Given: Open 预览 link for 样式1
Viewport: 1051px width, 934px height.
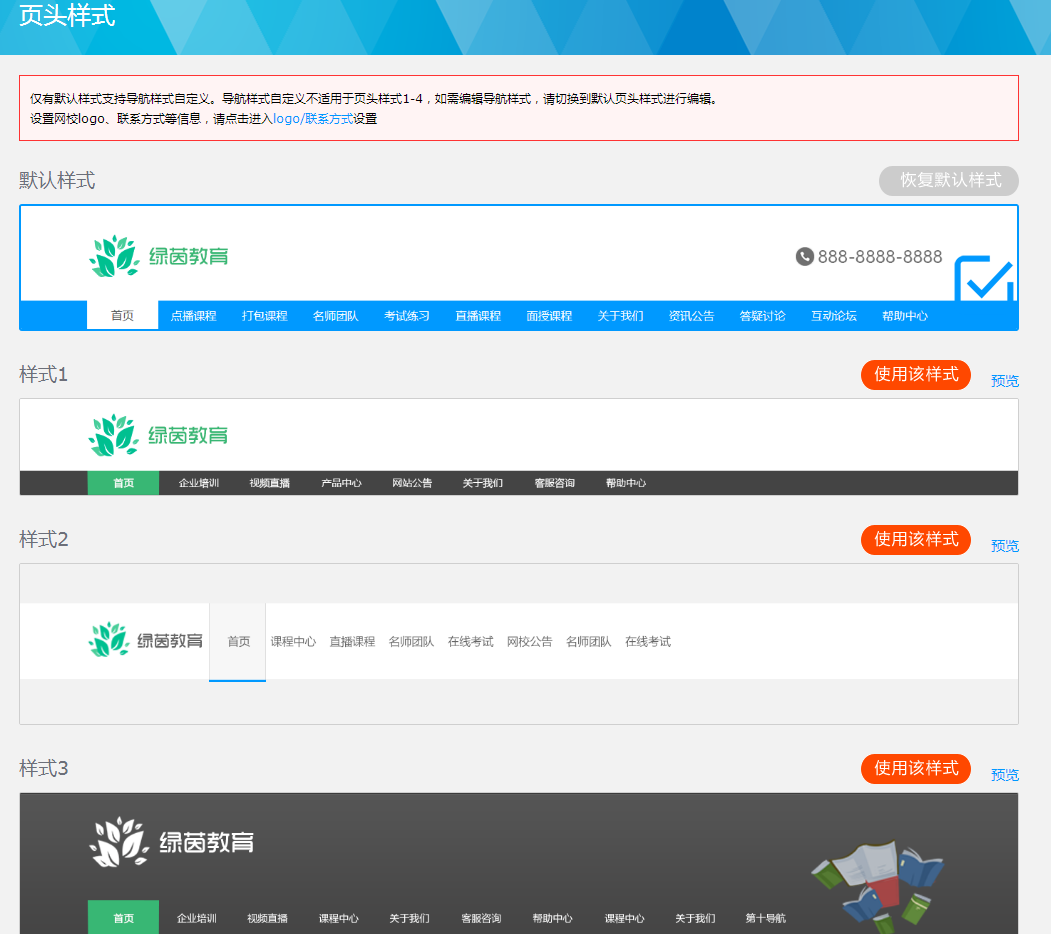Looking at the screenshot, I should tap(1004, 381).
